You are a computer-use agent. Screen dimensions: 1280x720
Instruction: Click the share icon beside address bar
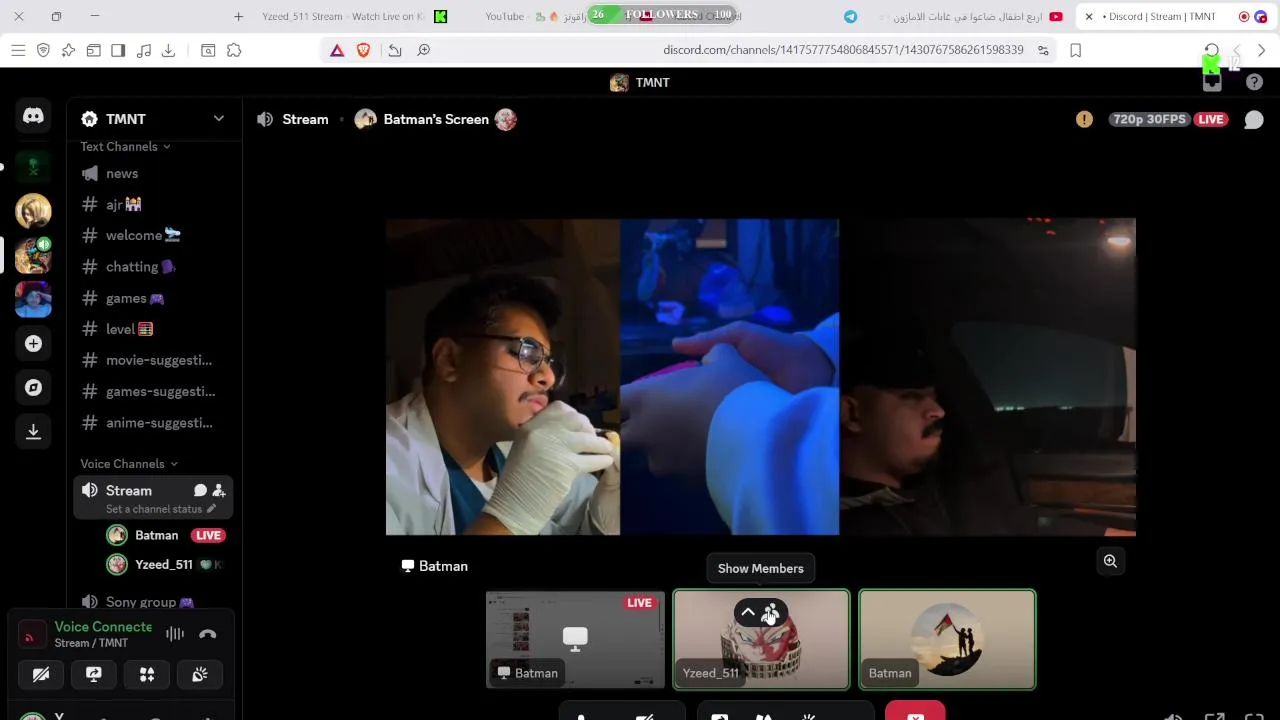click(x=395, y=50)
